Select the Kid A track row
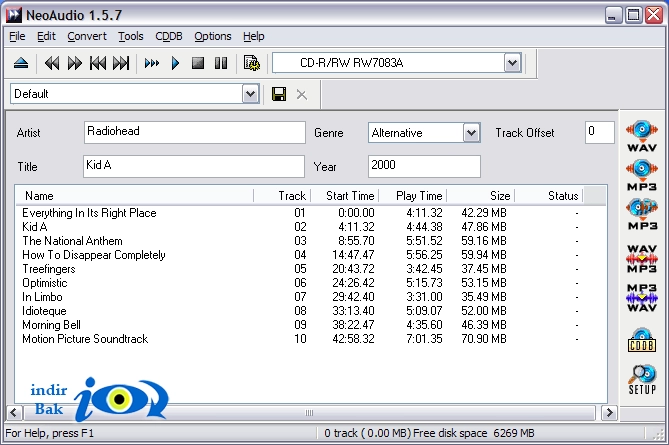This screenshot has width=669, height=445. point(35,227)
